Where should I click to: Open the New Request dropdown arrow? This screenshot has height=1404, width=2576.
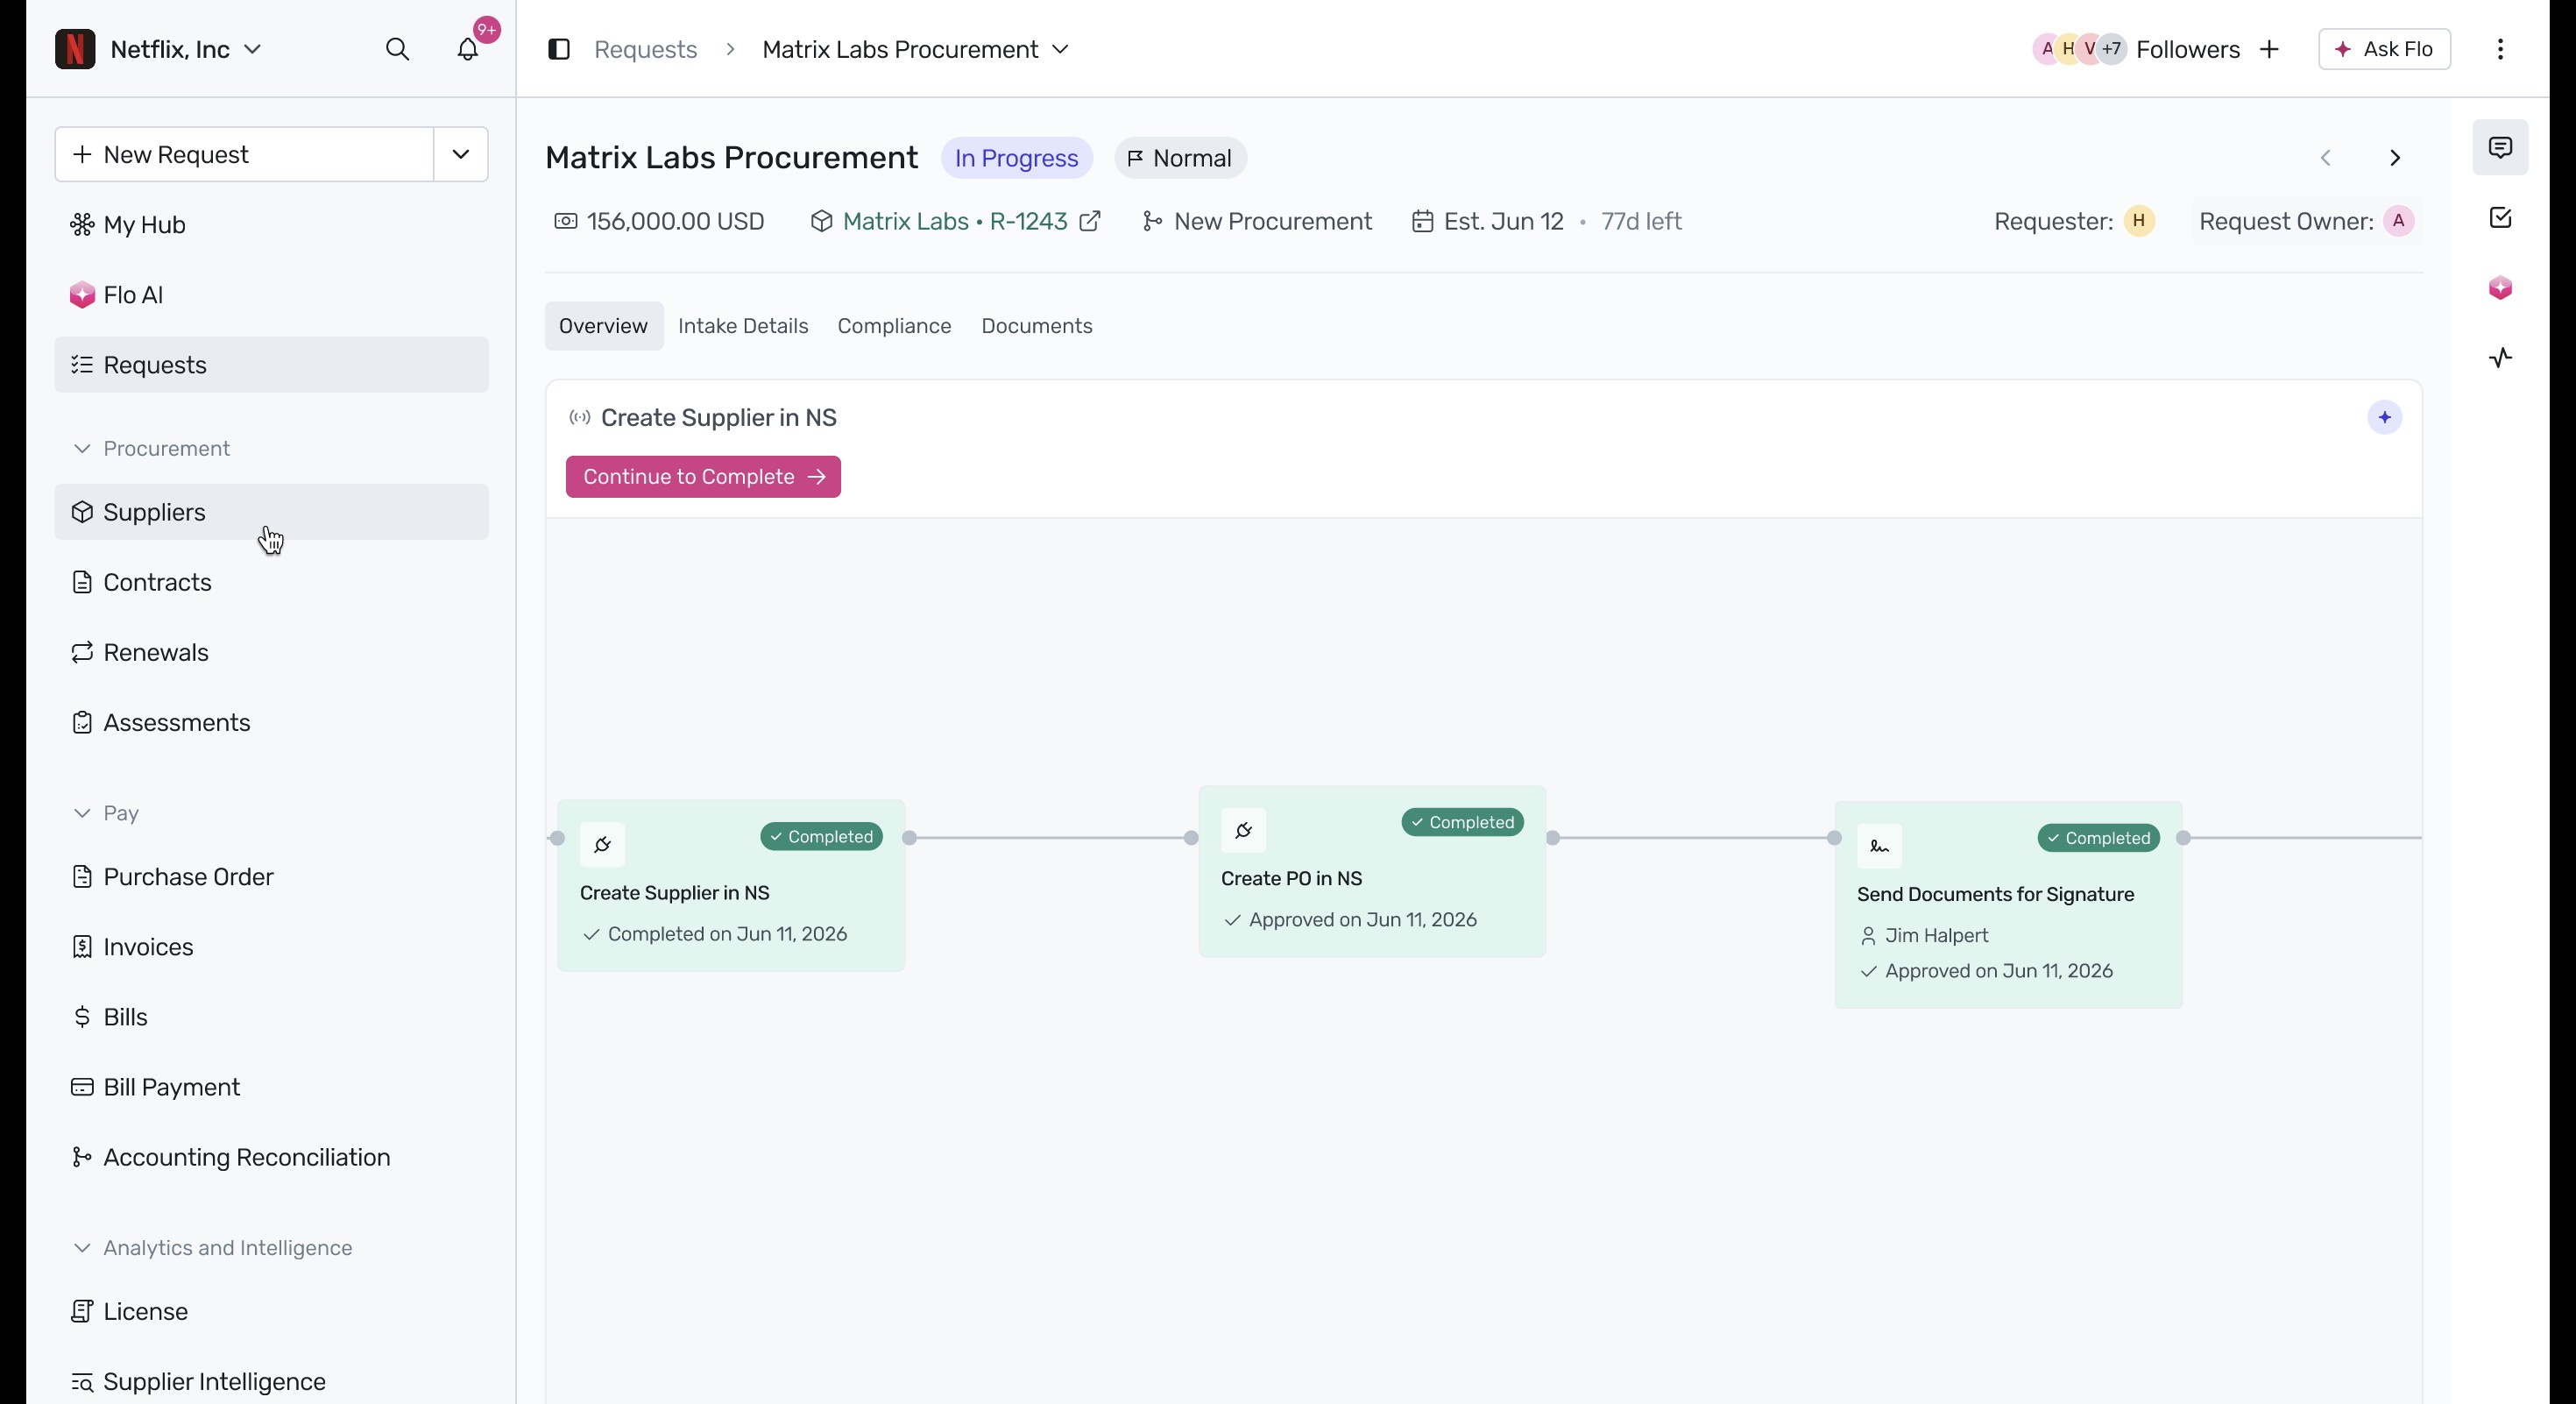point(461,154)
